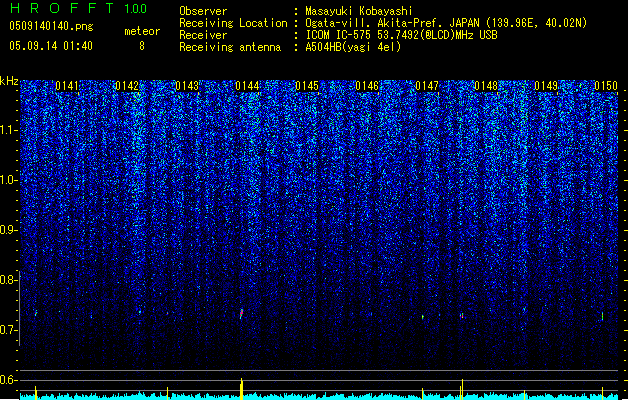Viewport: 629px width, 400px height.
Task: Click the Receiving Location label
Action: (233, 23)
